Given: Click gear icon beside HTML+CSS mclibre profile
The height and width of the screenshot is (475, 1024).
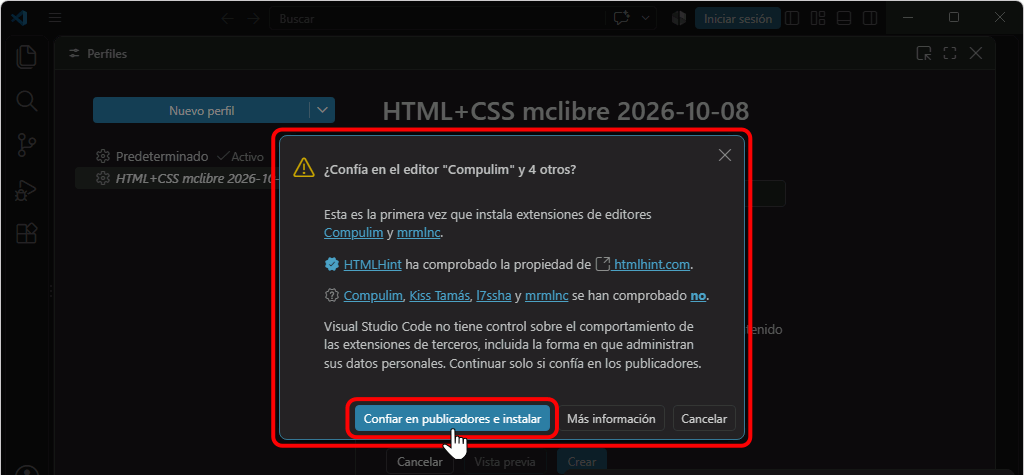Looking at the screenshot, I should tap(102, 178).
